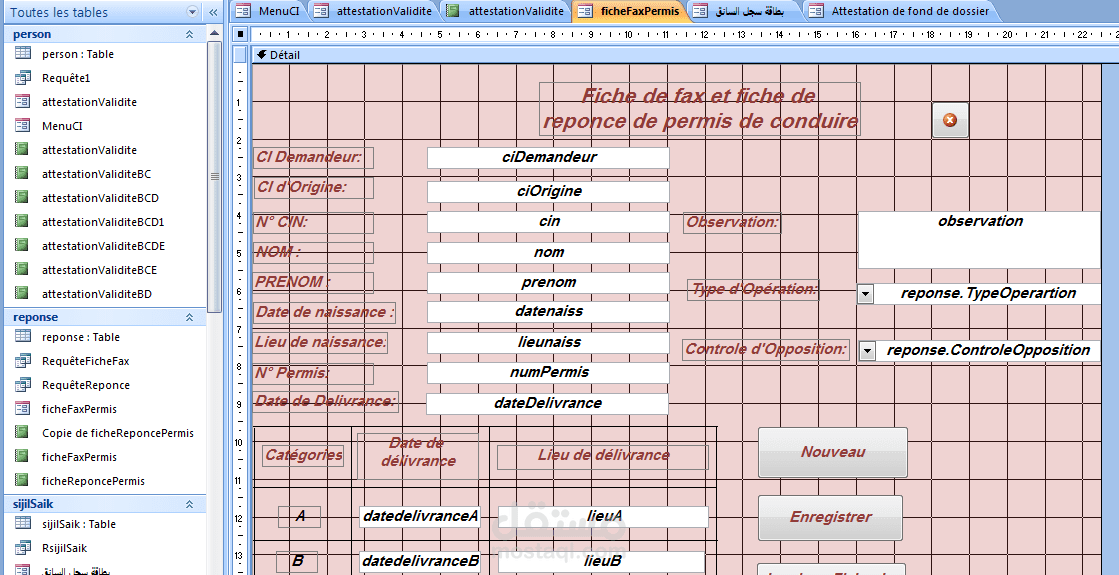The height and width of the screenshot is (575, 1119).
Task: Collapse the reponse group
Action: (190, 317)
